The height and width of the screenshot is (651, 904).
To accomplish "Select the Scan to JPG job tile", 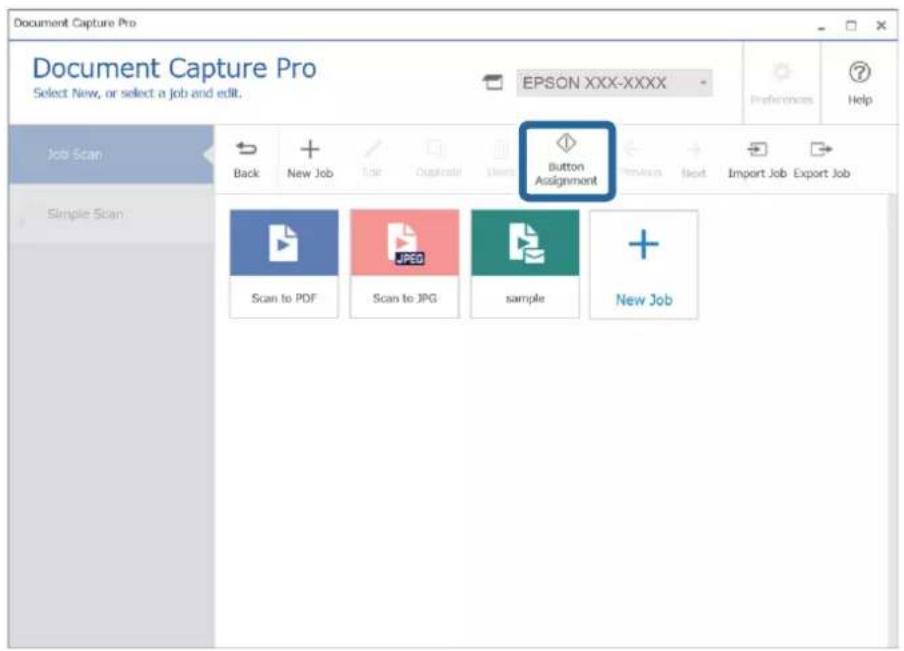I will click(x=405, y=264).
